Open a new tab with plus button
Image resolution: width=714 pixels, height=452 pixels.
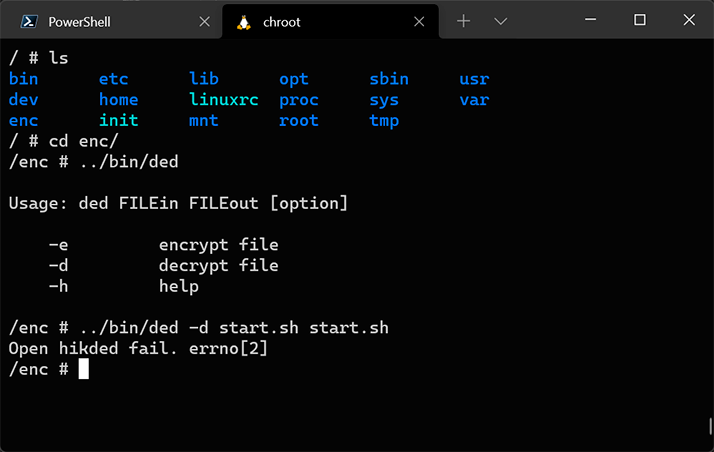pos(463,21)
